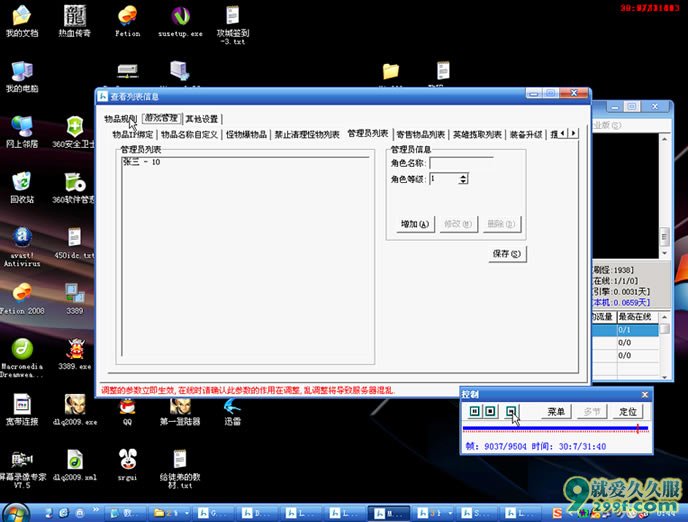Open the Windows Start button
Image resolution: width=688 pixels, height=522 pixels.
pos(16,513)
